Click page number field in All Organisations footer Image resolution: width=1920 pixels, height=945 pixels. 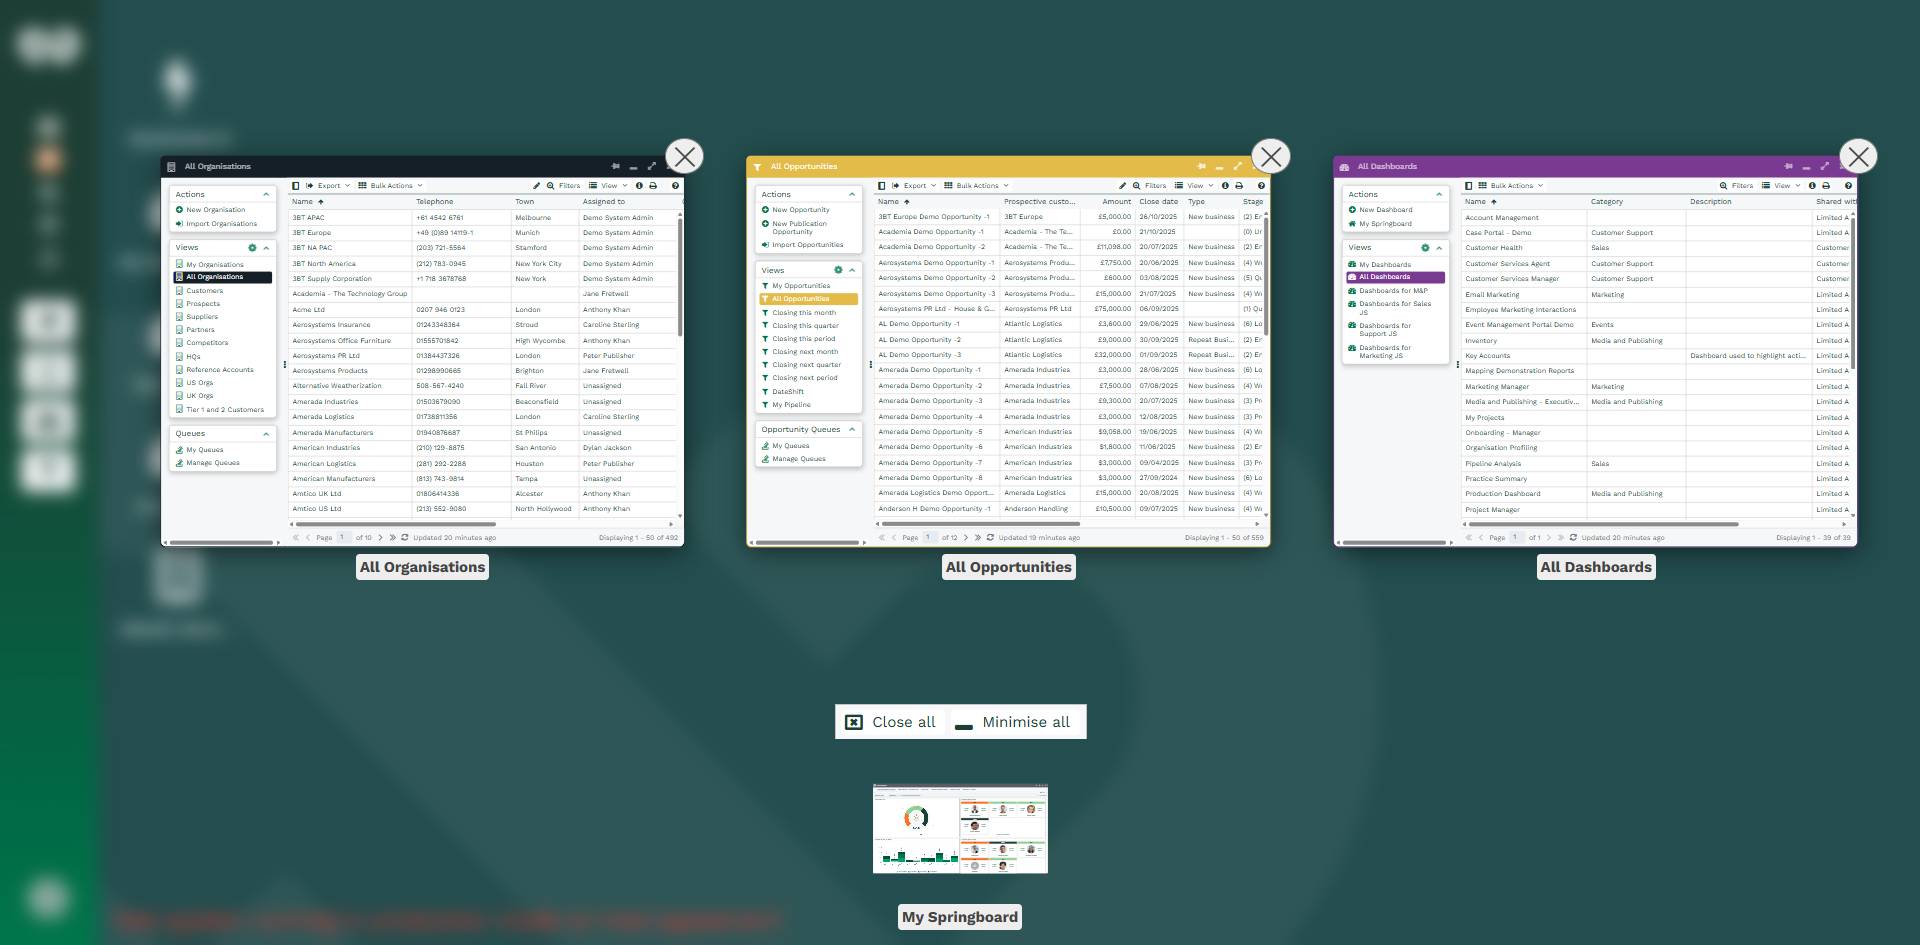point(343,538)
